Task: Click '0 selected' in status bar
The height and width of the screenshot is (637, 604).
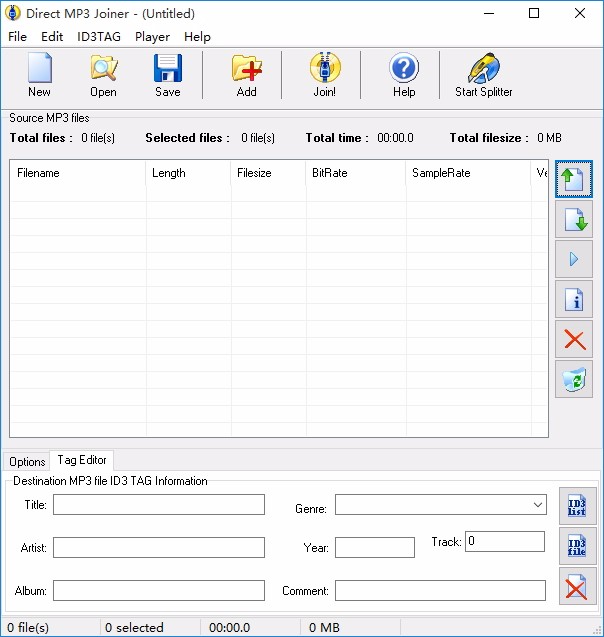Action: coord(134,628)
